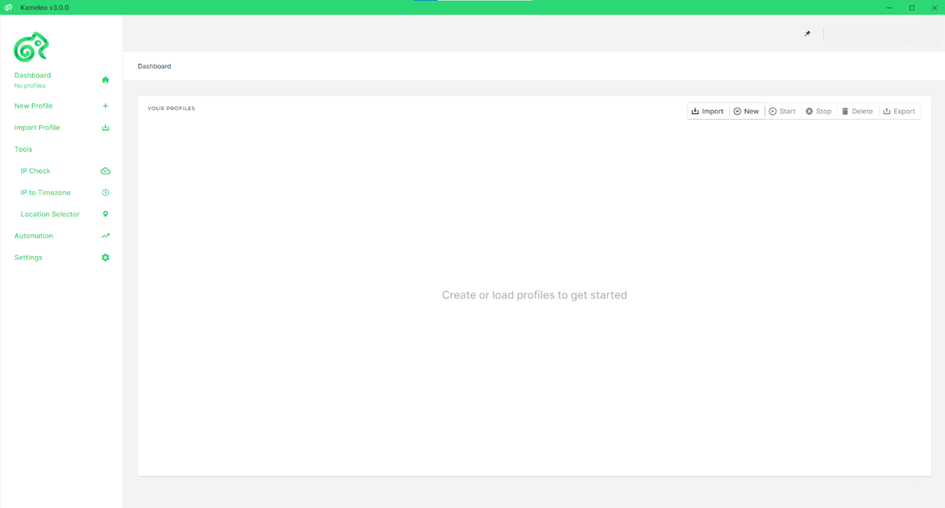Click the YOUR PROFILES heading
The height and width of the screenshot is (508, 945).
point(171,108)
